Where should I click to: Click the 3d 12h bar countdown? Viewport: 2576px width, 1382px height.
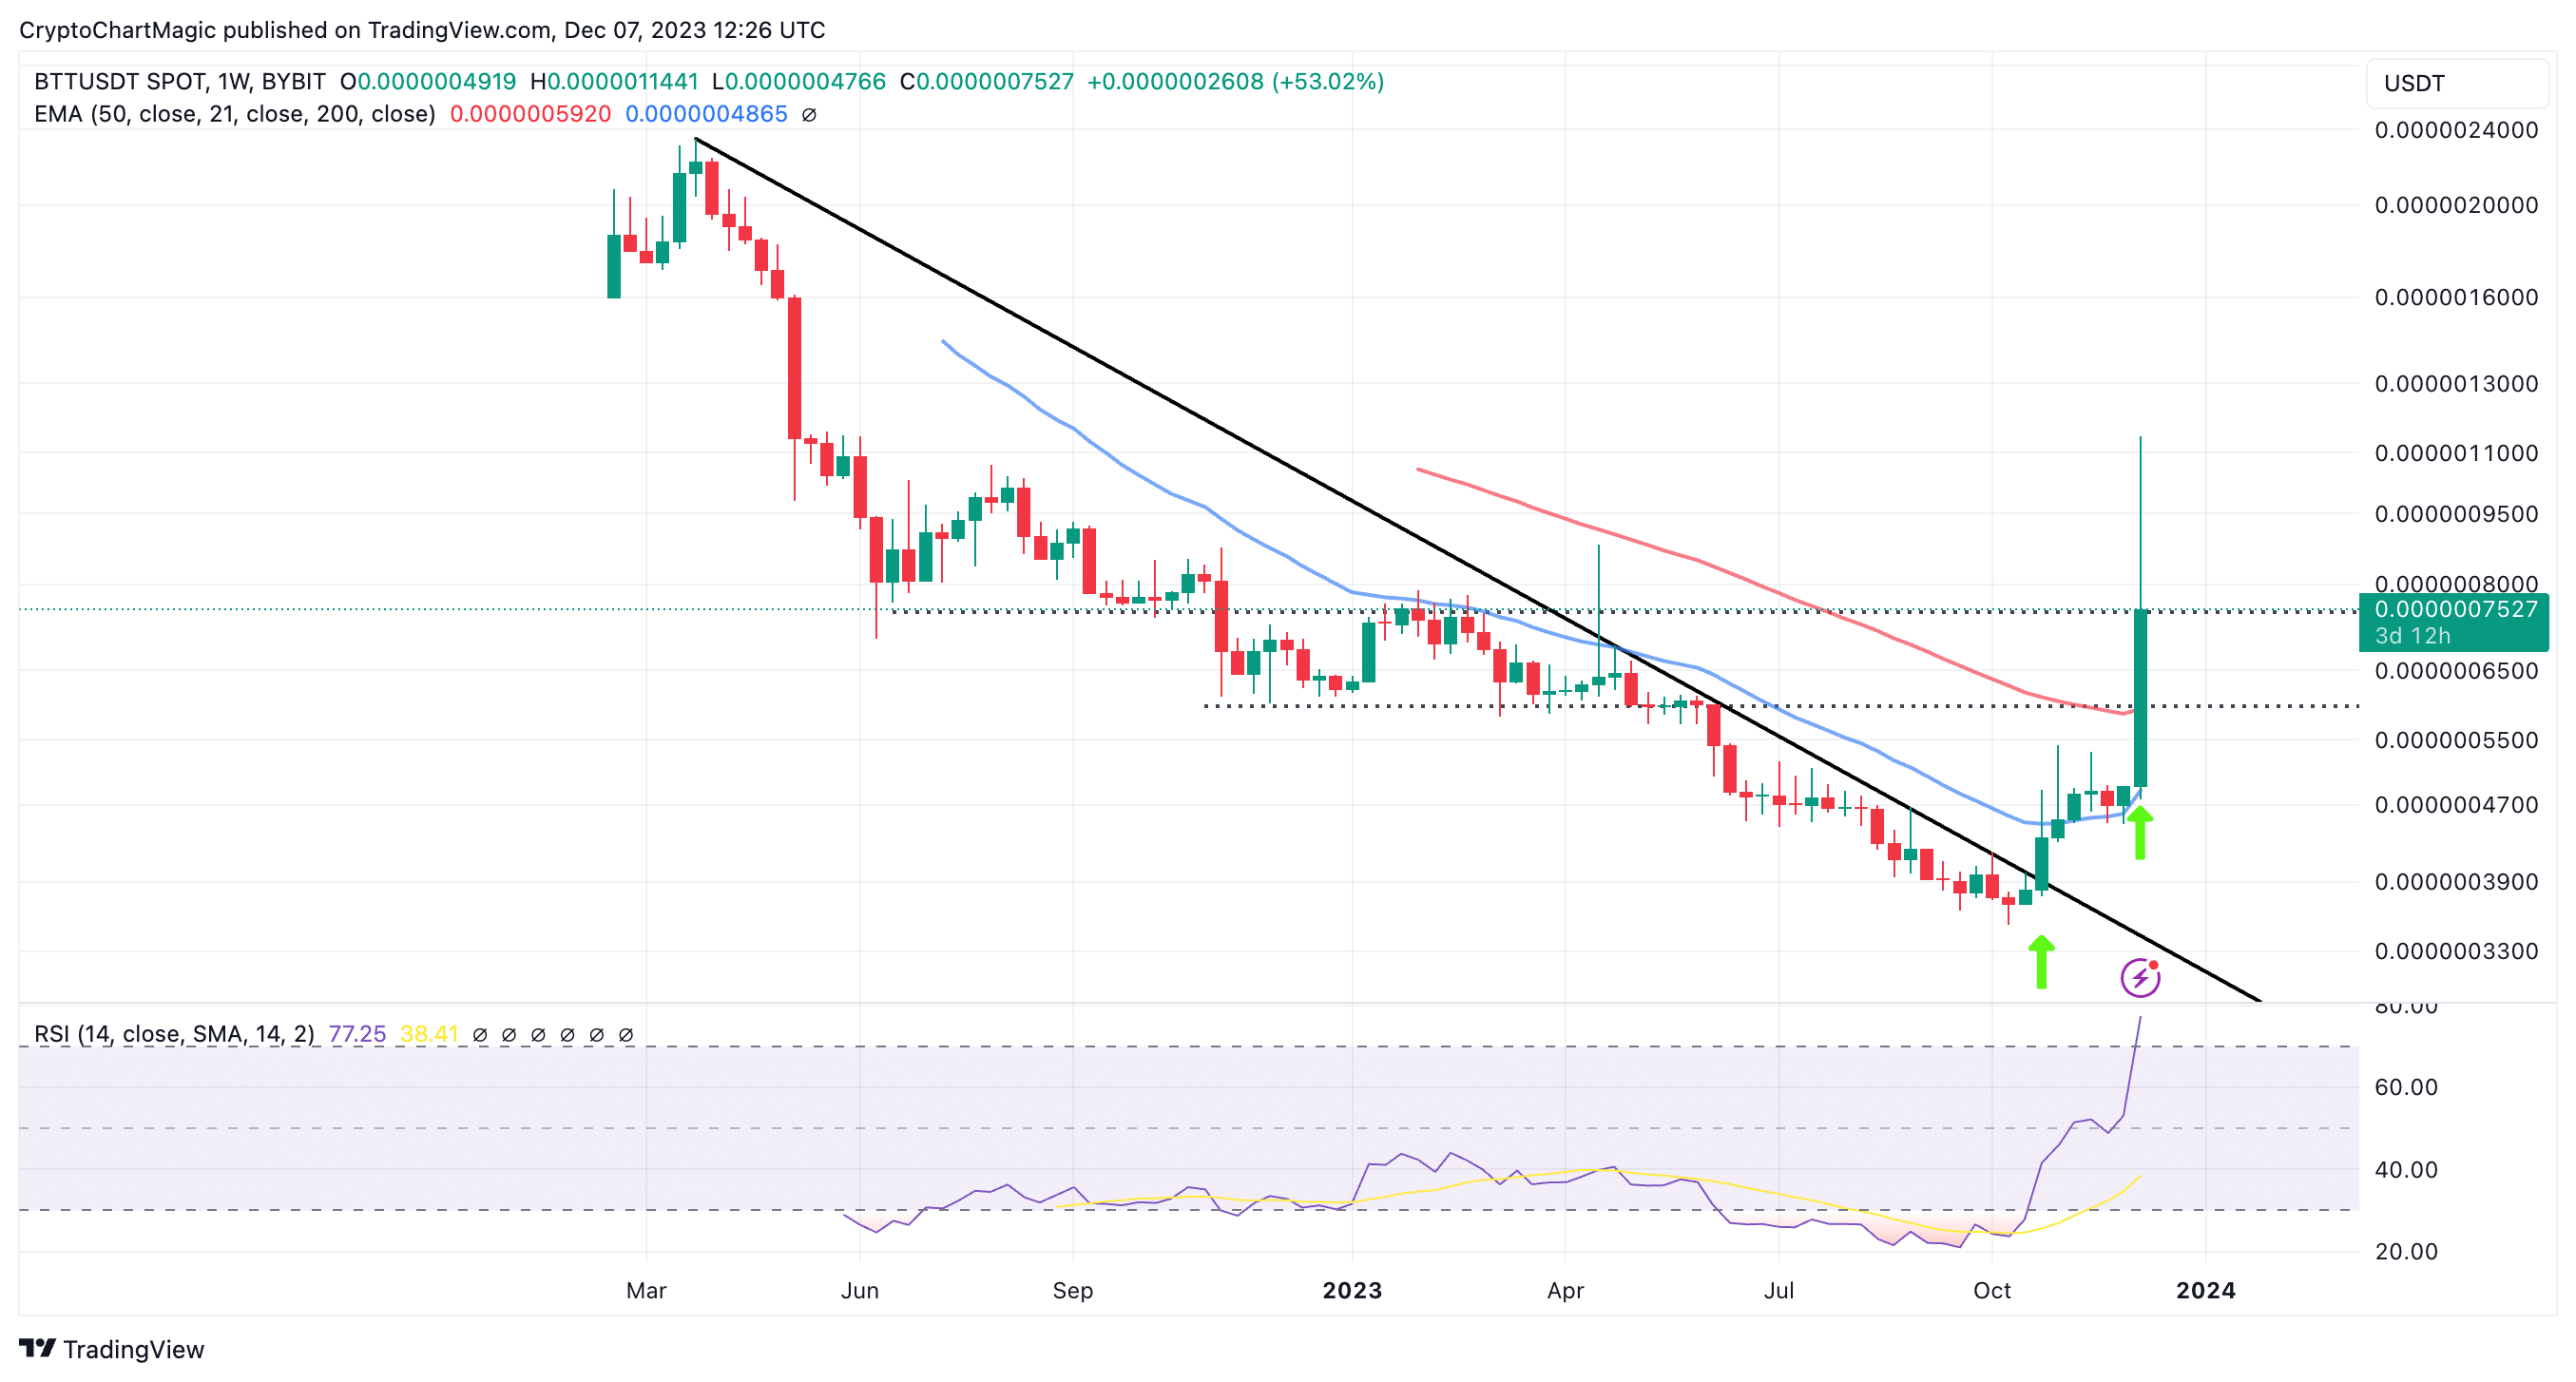tap(2412, 635)
